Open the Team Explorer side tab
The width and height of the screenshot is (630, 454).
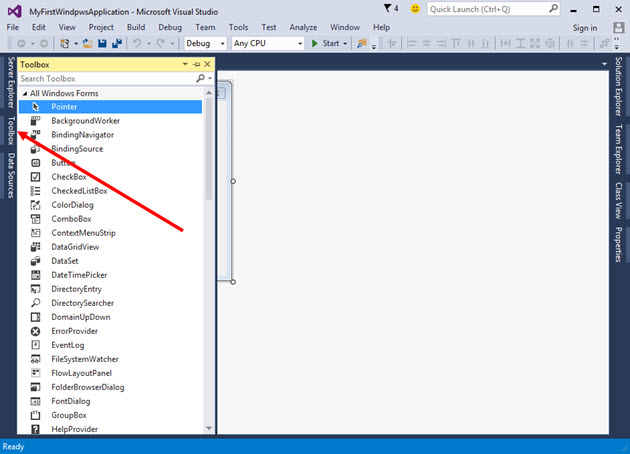pyautogui.click(x=618, y=149)
